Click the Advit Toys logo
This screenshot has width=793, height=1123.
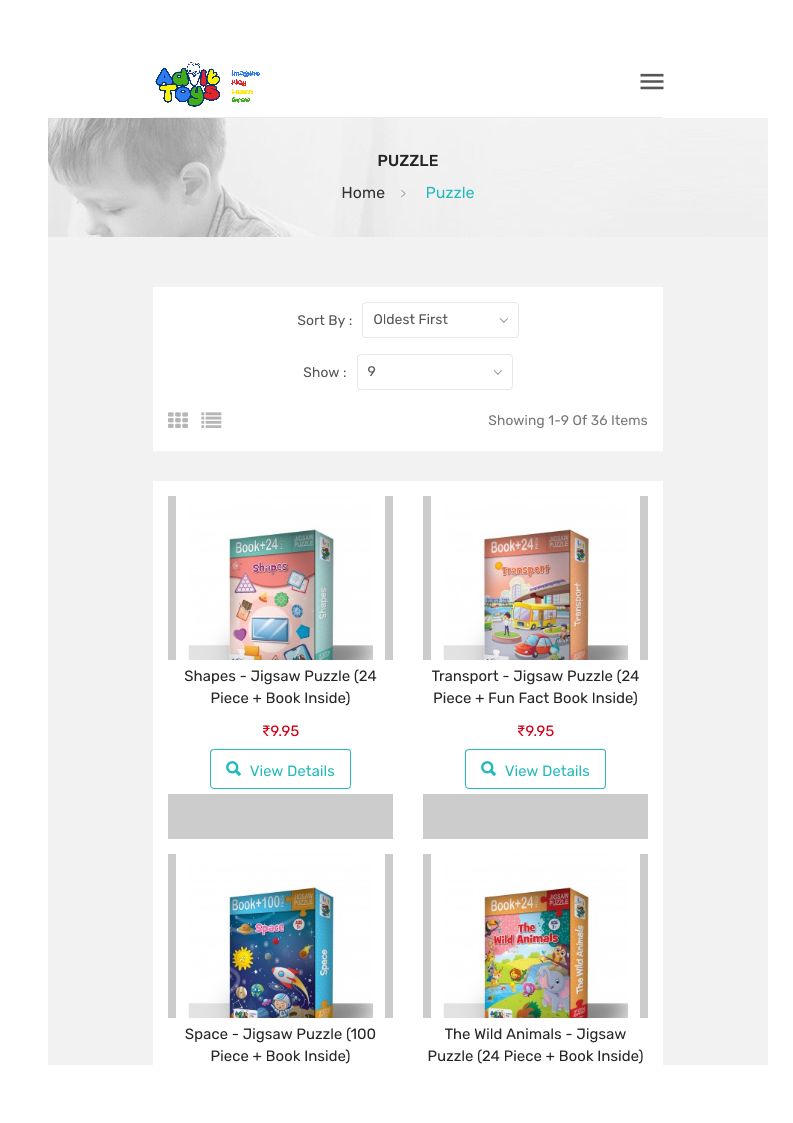point(207,84)
